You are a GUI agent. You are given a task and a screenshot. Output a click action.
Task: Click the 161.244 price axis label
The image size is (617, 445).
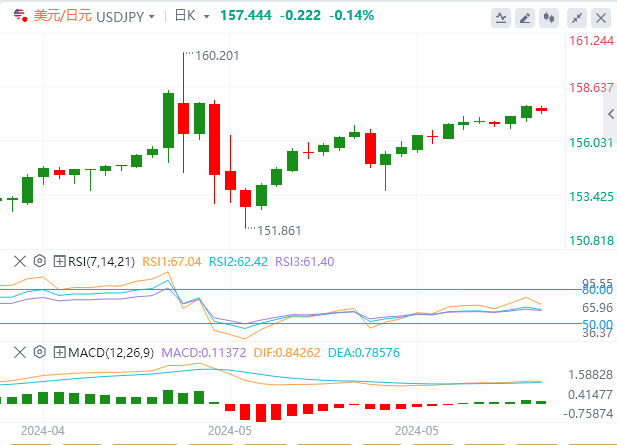591,41
